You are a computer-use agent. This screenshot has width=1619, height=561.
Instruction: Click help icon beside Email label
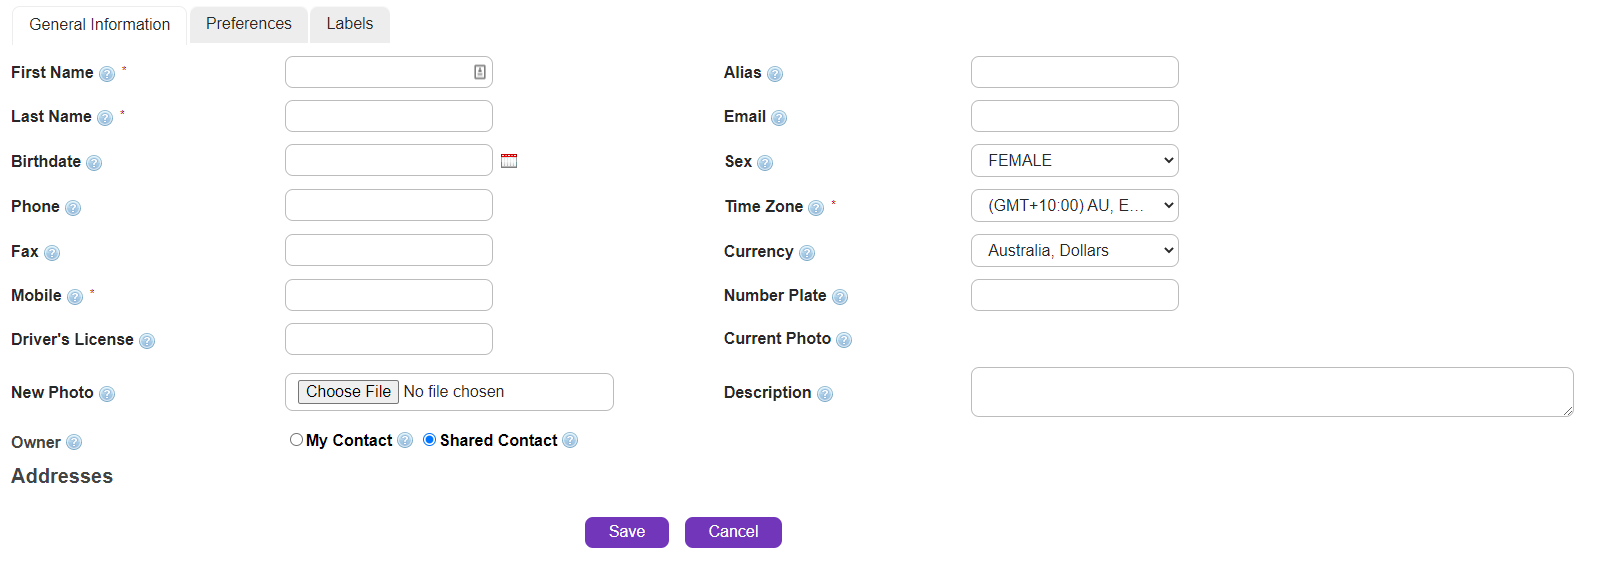pyautogui.click(x=779, y=118)
